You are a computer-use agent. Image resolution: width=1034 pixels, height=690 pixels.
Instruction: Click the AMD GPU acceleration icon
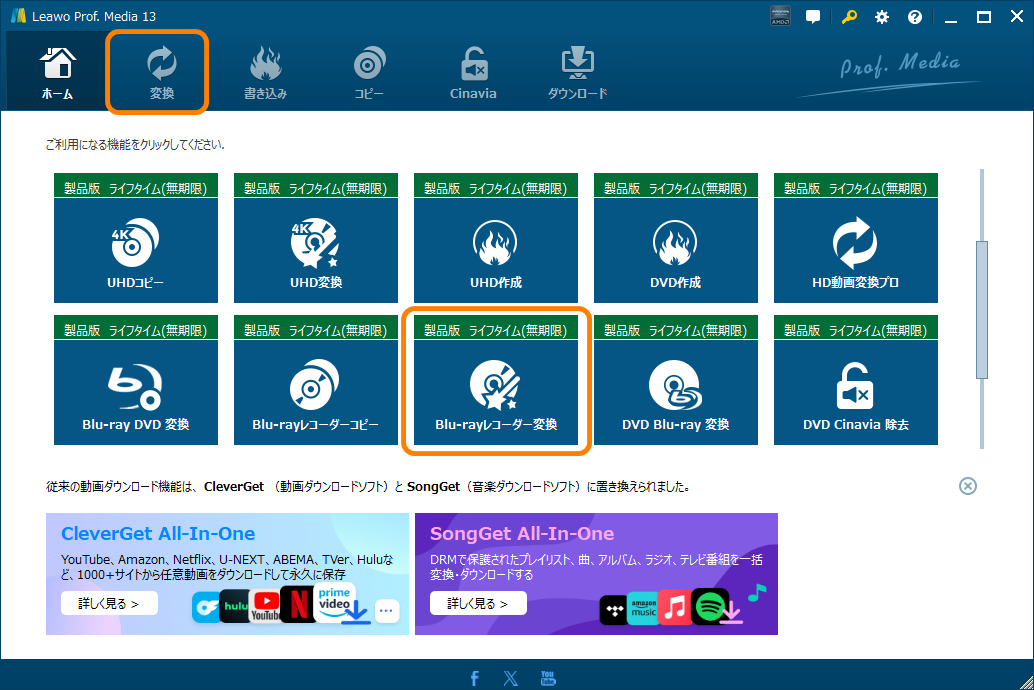(x=780, y=16)
